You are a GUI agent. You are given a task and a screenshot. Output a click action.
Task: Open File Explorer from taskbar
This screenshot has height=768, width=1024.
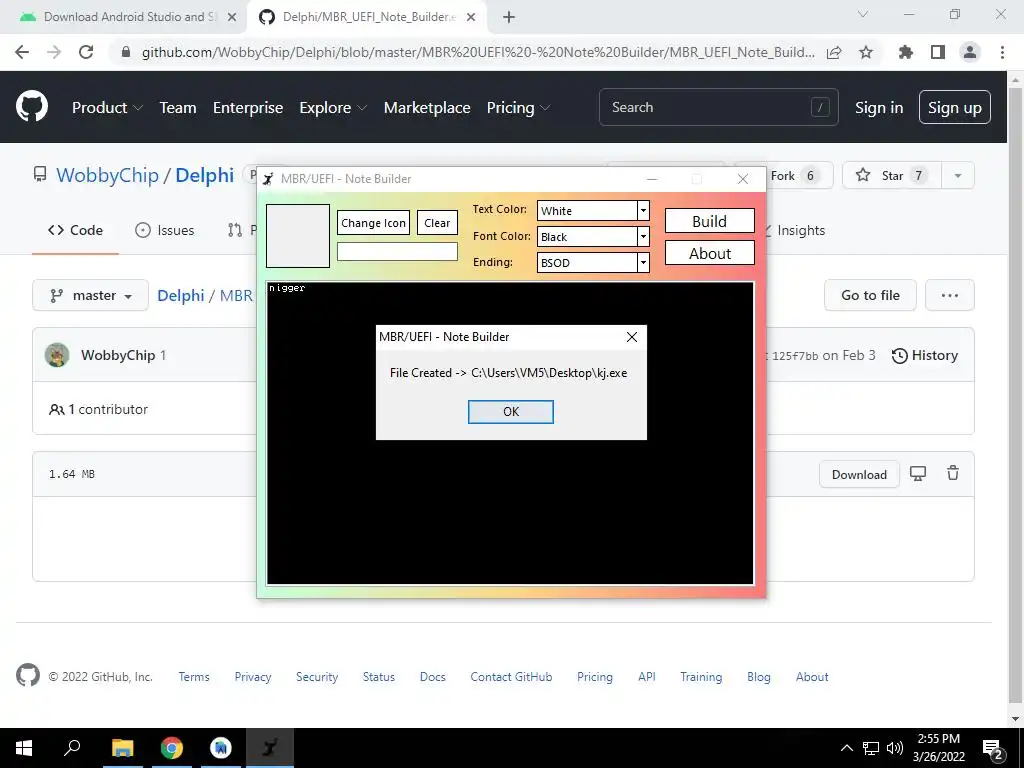click(122, 748)
